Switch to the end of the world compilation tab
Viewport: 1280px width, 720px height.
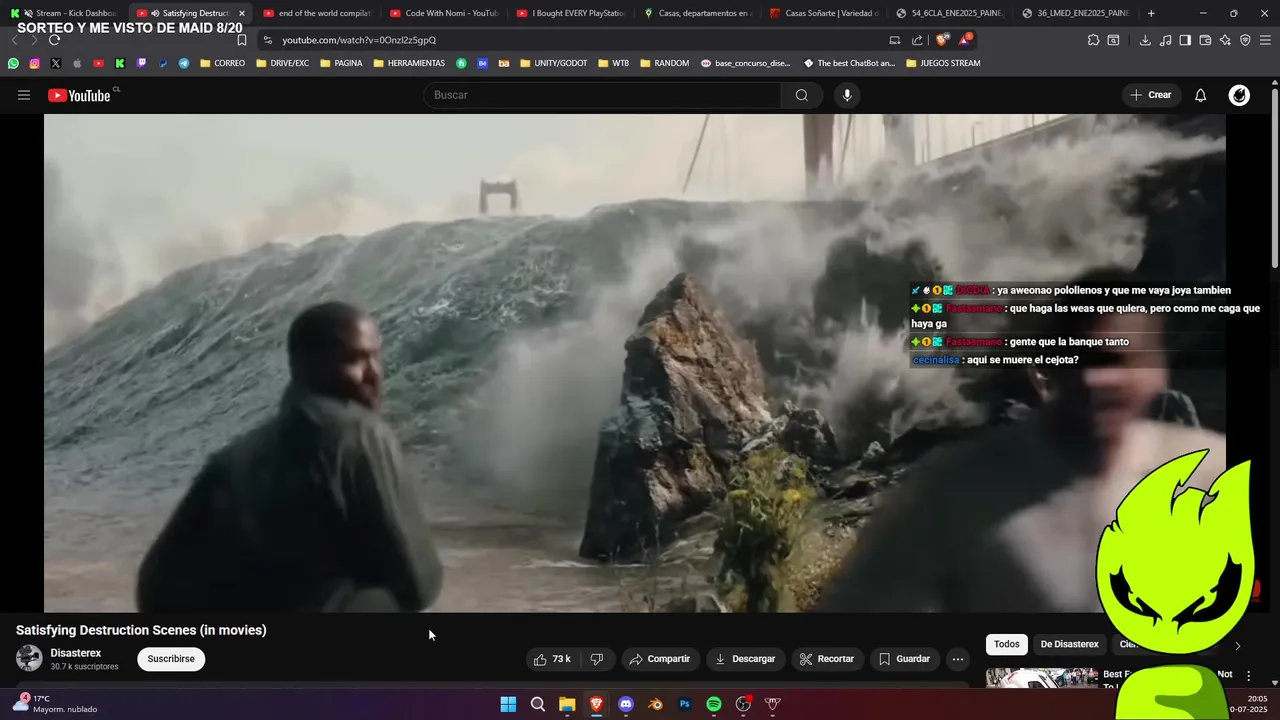(x=317, y=13)
